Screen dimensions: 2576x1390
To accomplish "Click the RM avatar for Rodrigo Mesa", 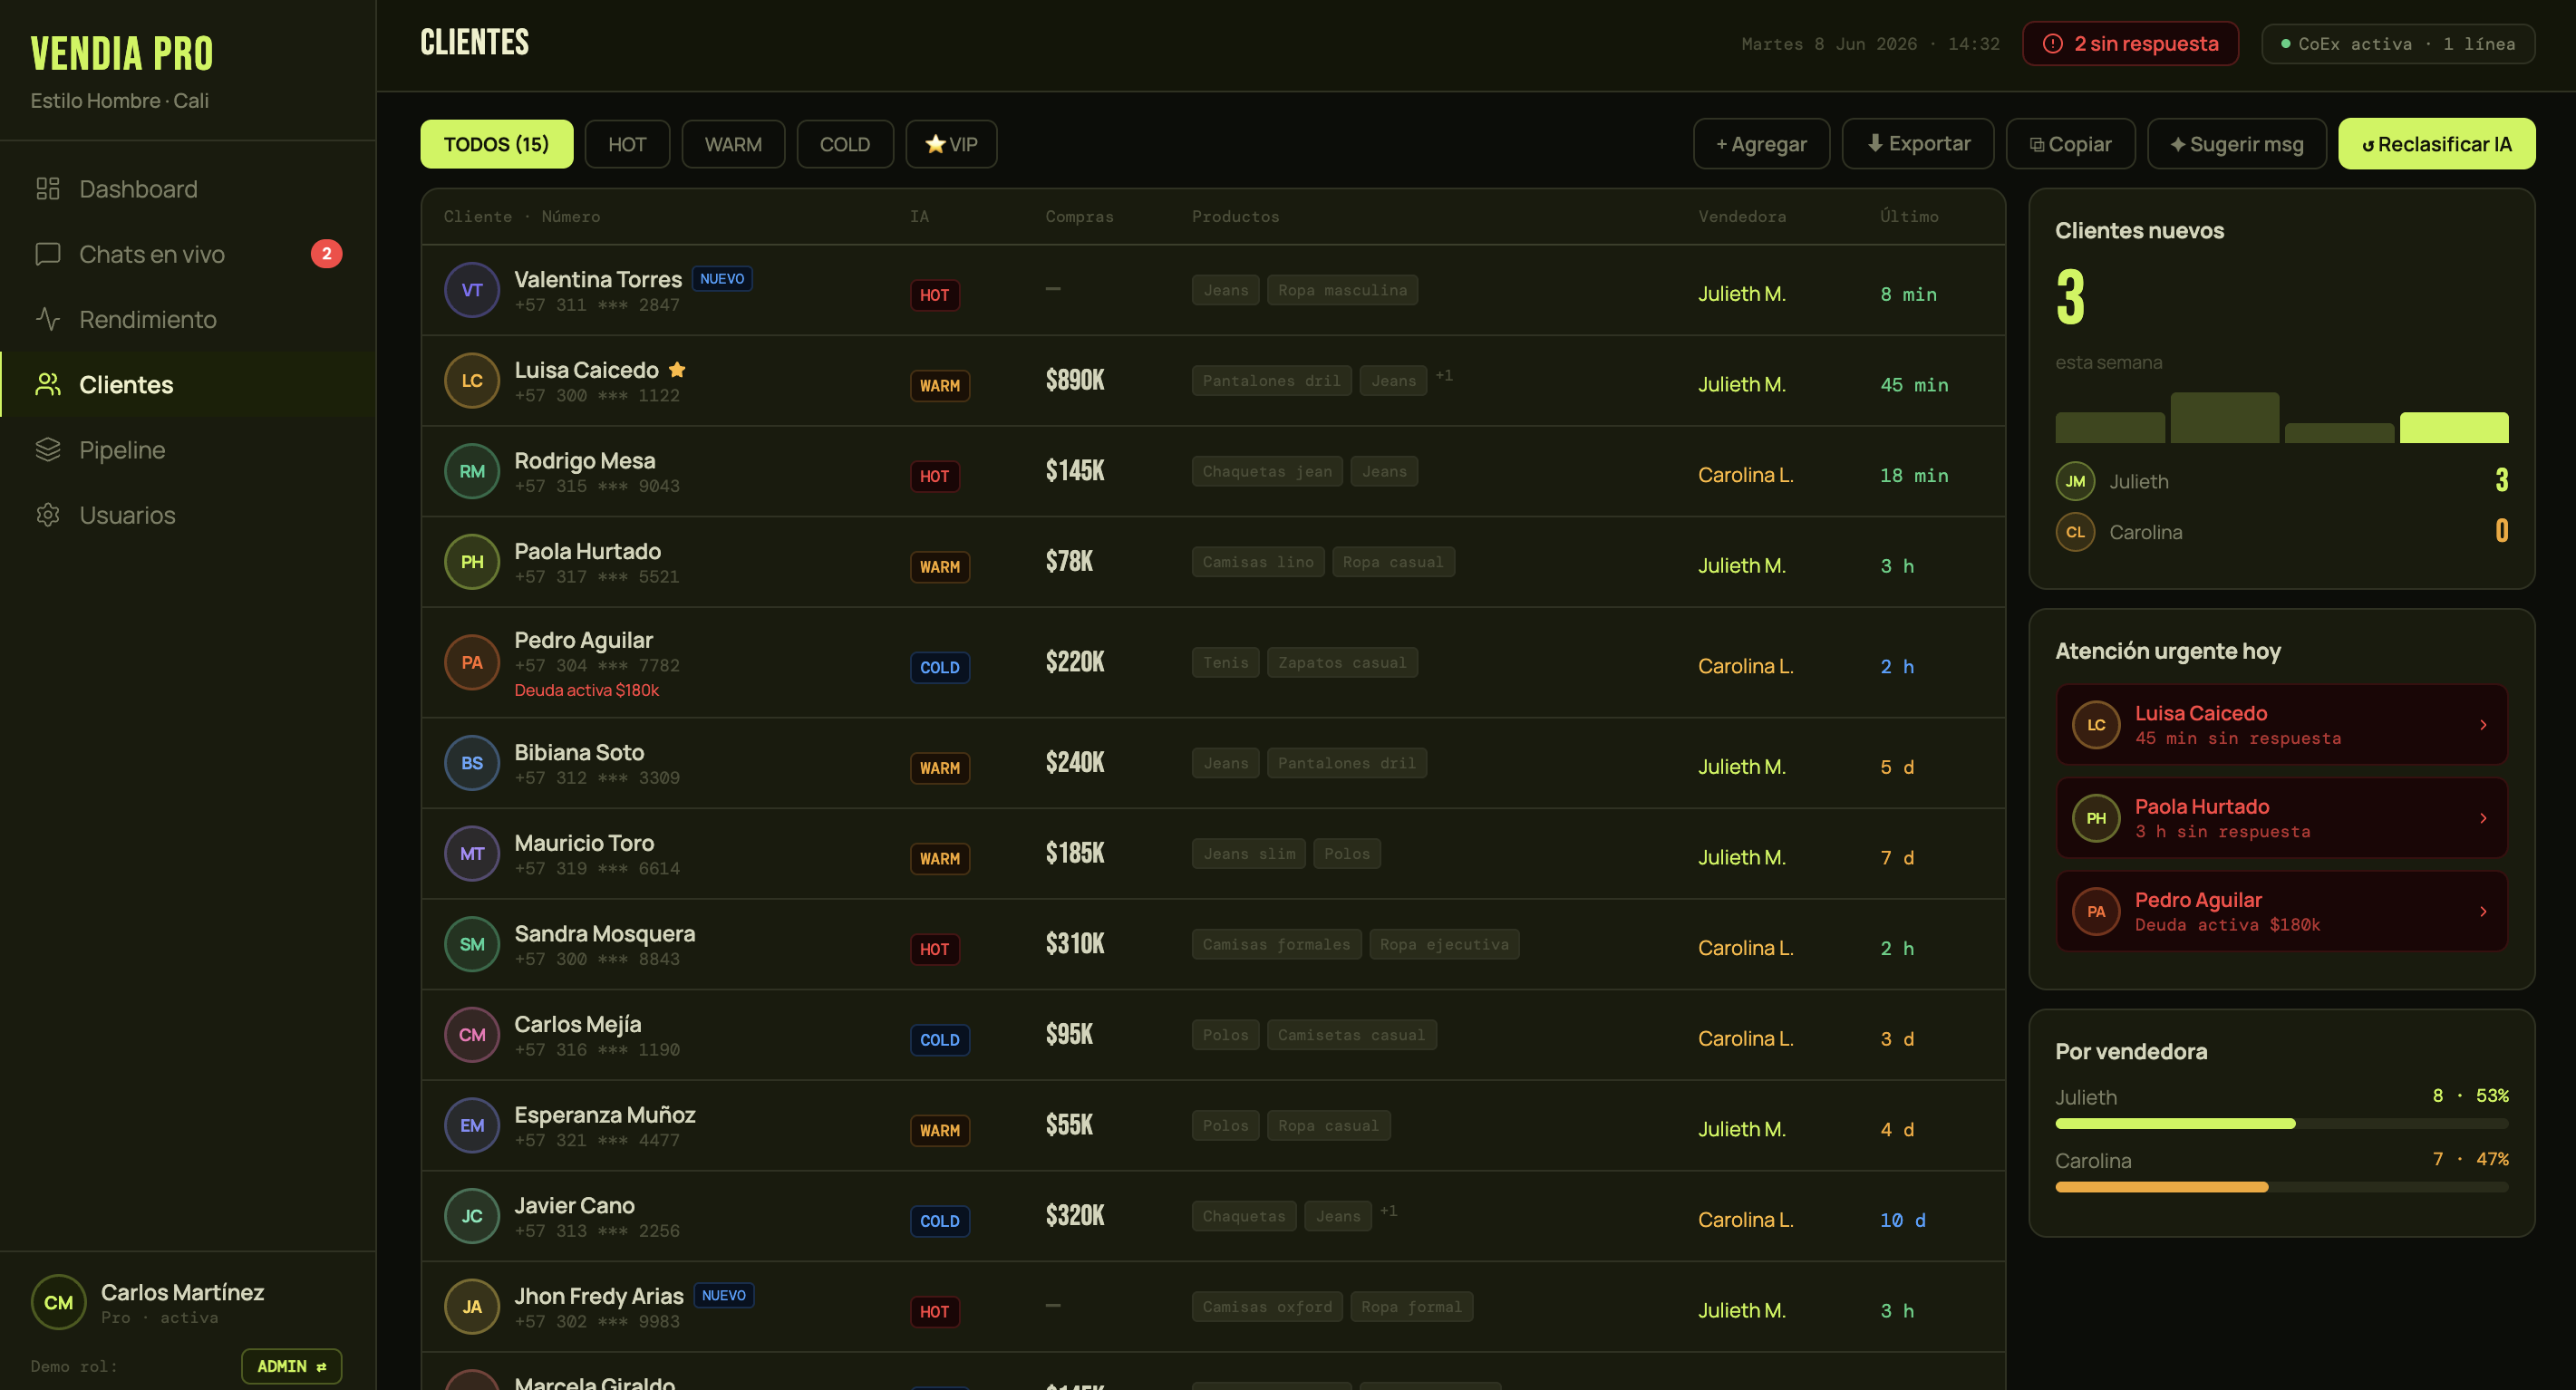I will click(x=472, y=471).
